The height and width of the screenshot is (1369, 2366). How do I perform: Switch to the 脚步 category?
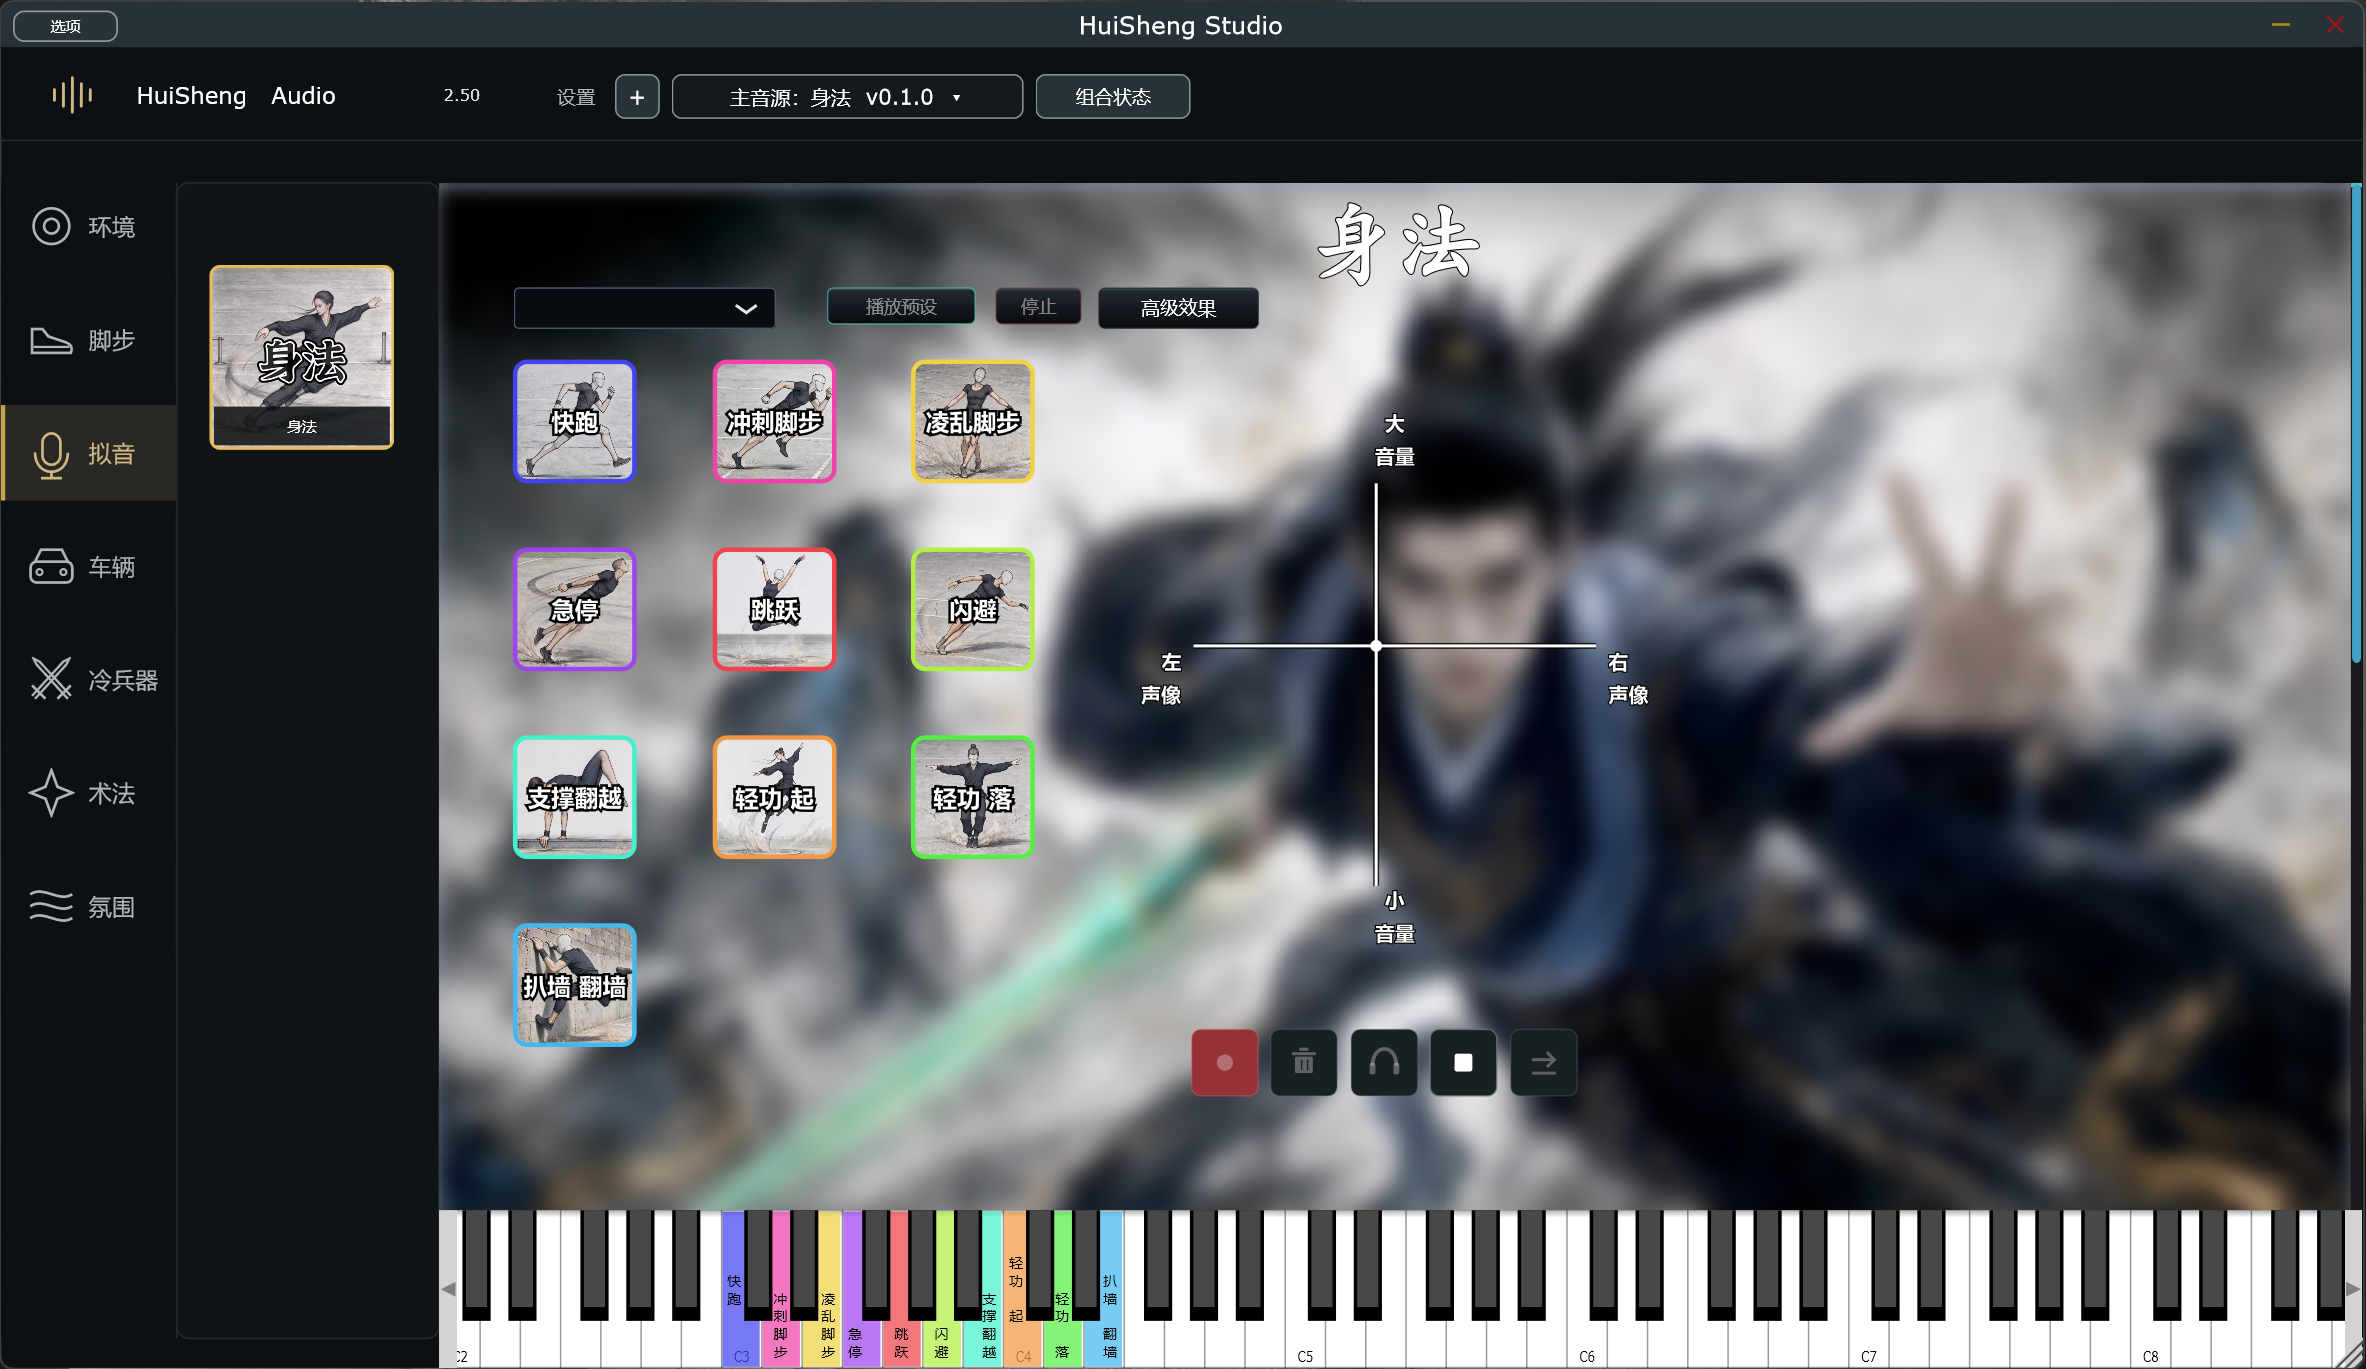pos(89,340)
